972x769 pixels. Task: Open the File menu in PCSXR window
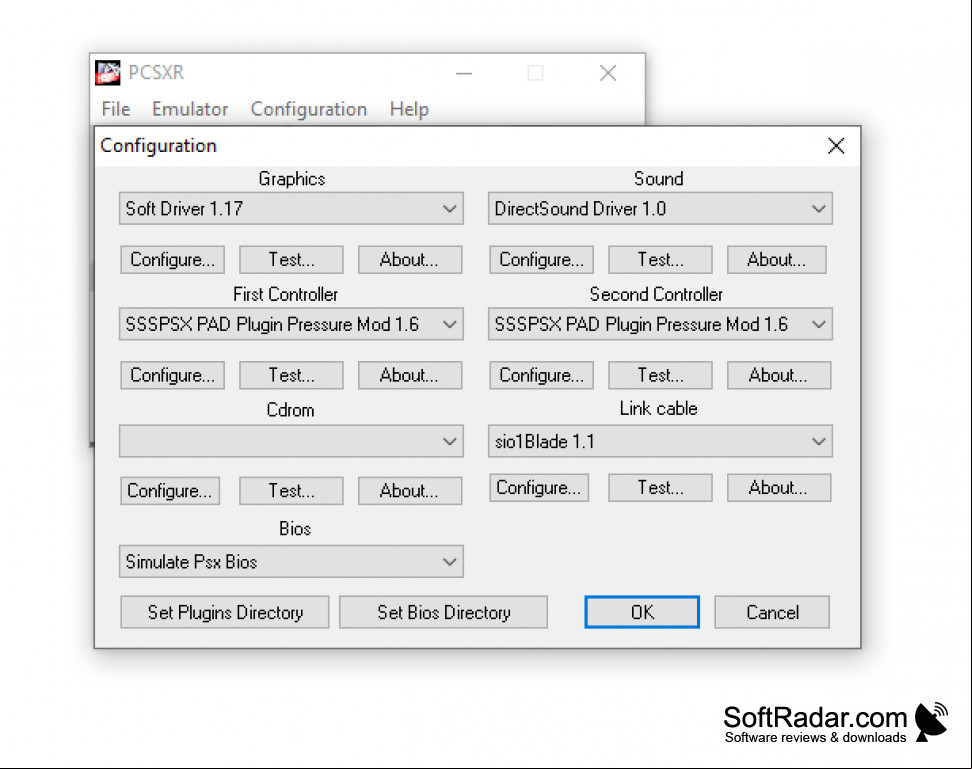pyautogui.click(x=116, y=109)
